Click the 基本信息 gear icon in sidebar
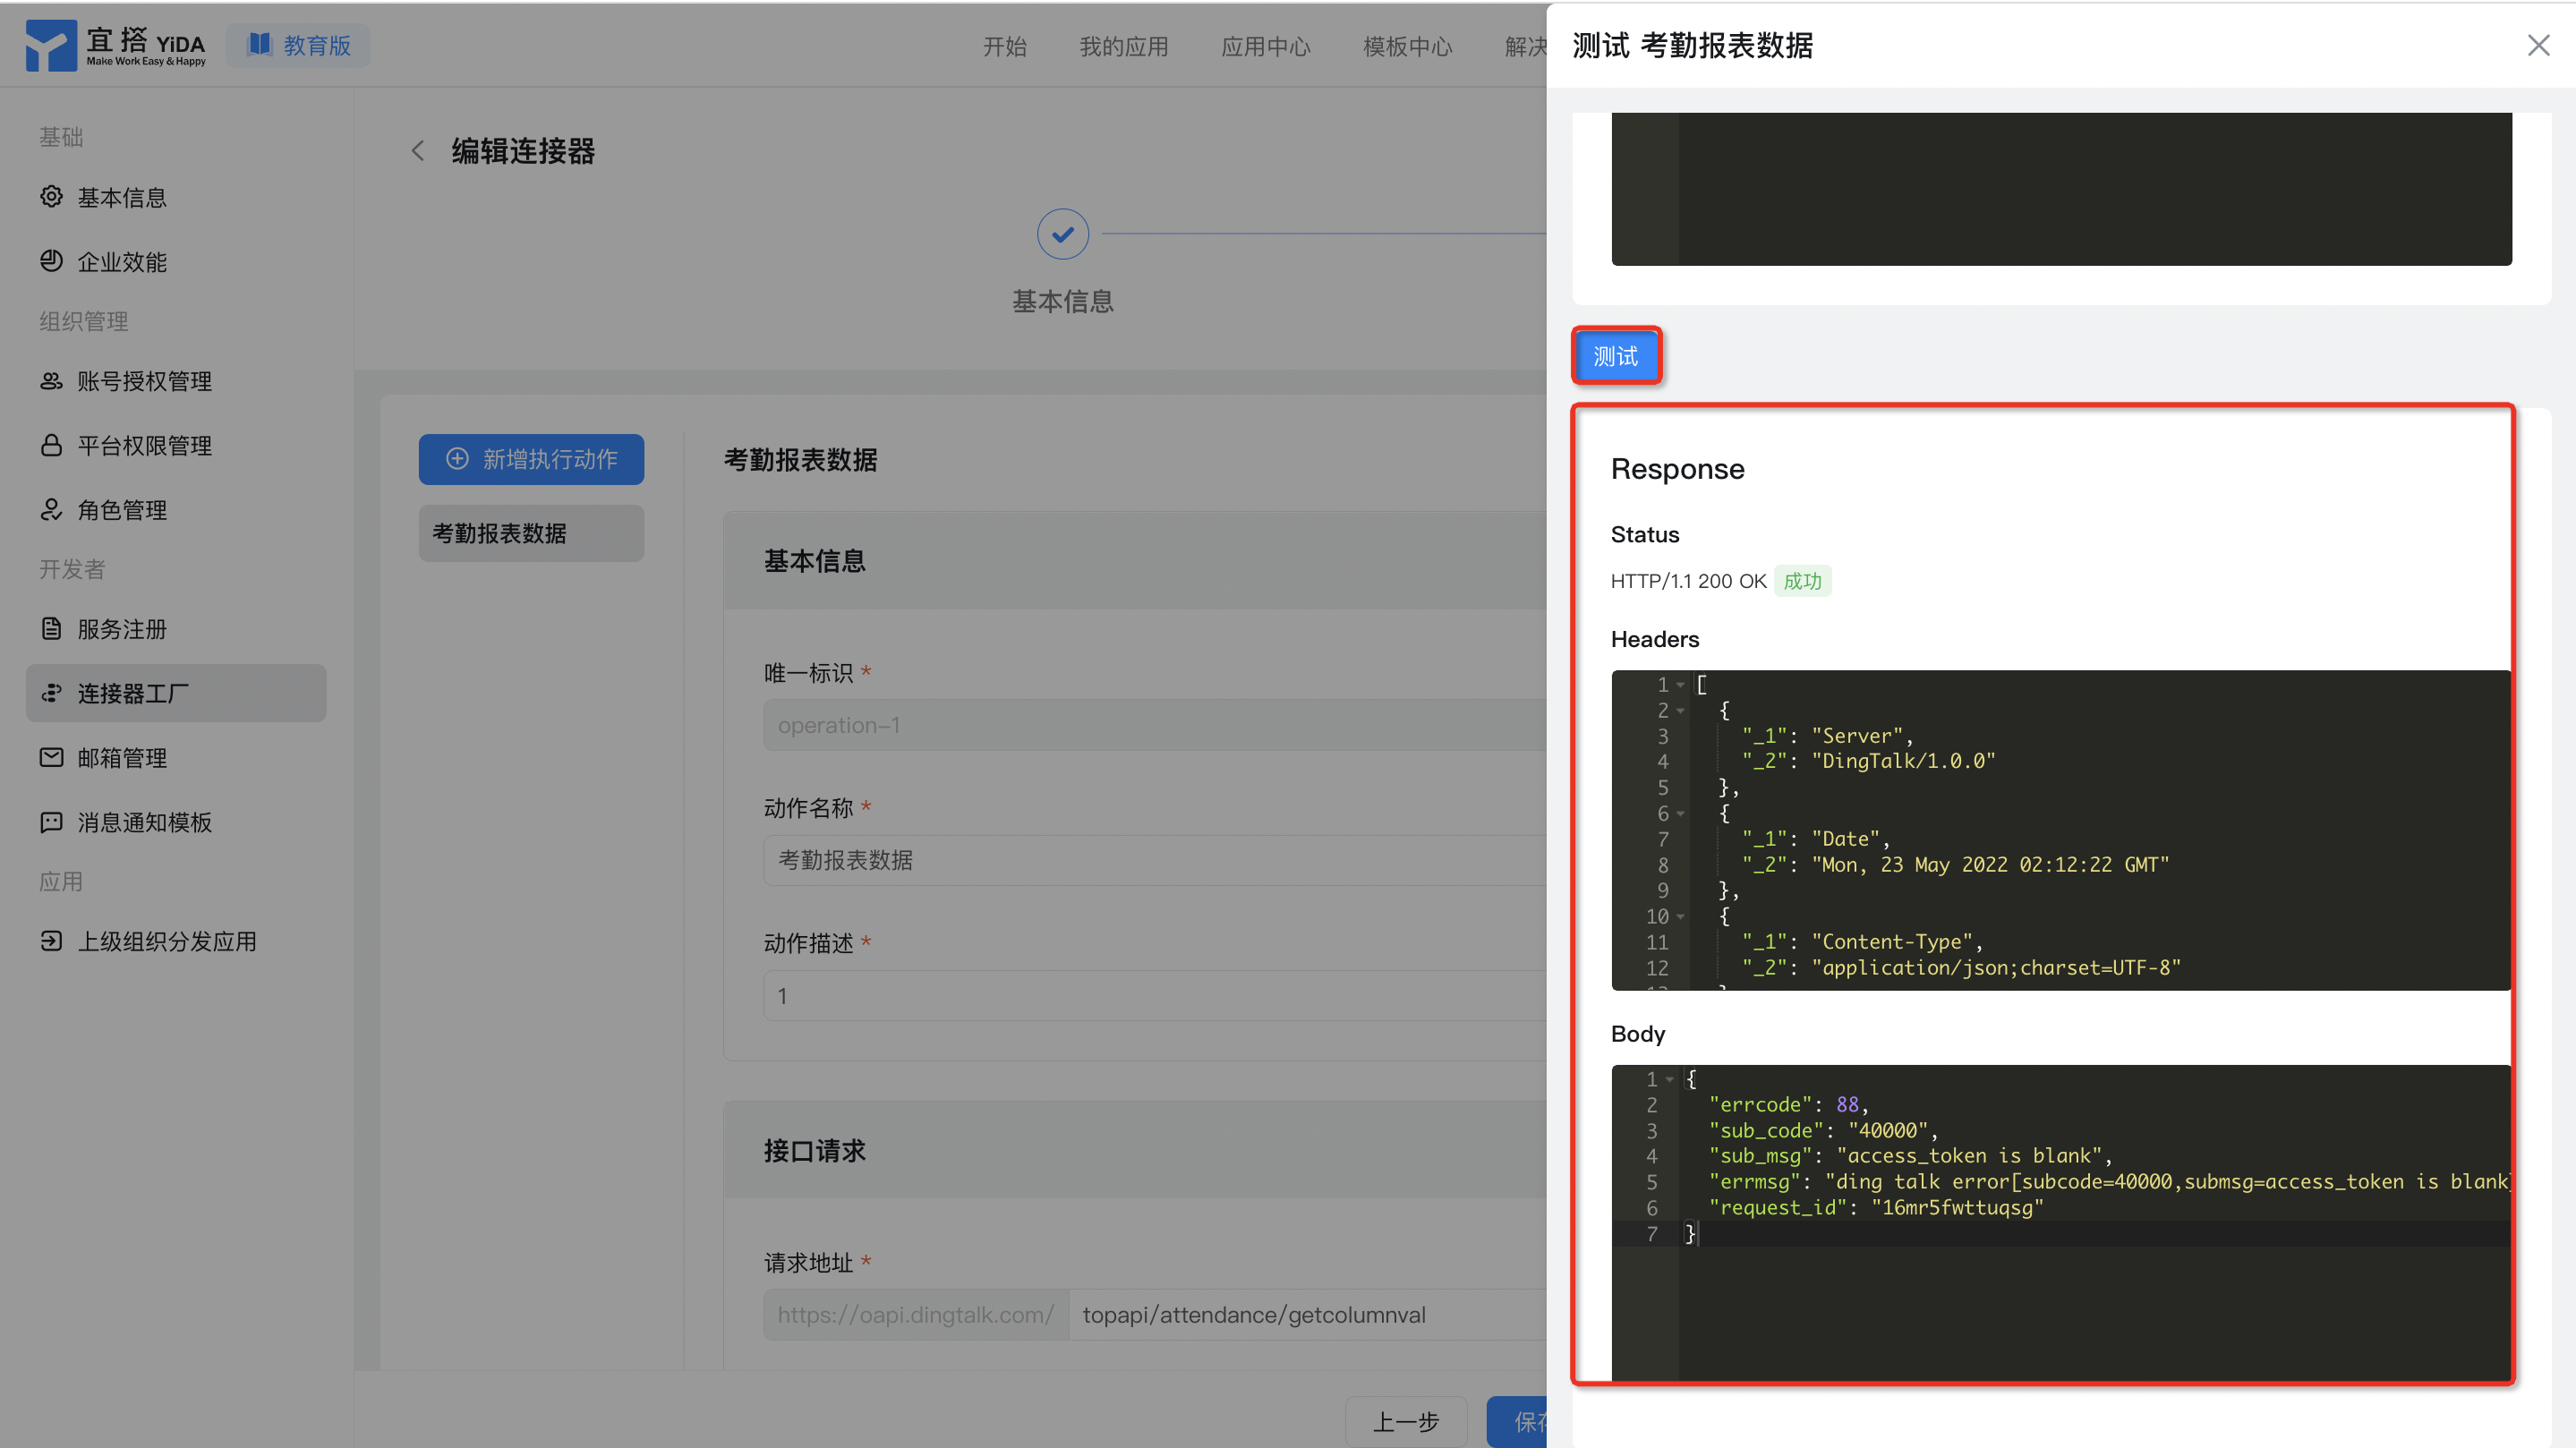Viewport: 2576px width, 1448px height. click(x=51, y=197)
